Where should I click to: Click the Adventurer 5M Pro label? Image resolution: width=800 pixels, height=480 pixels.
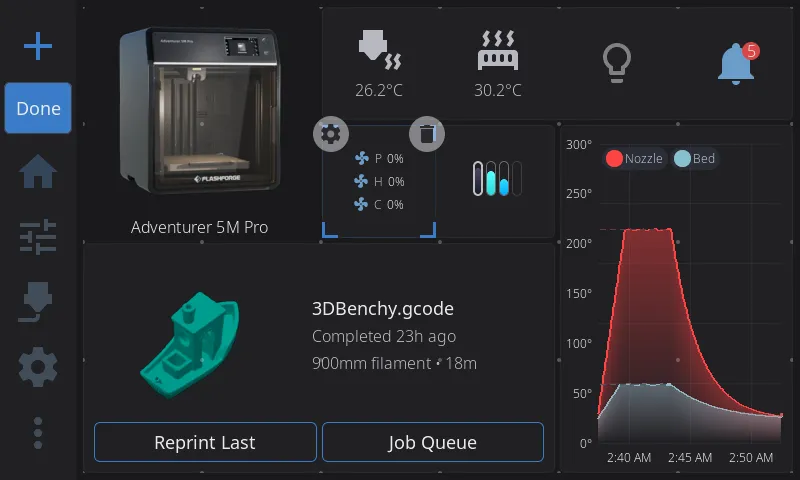click(x=199, y=227)
